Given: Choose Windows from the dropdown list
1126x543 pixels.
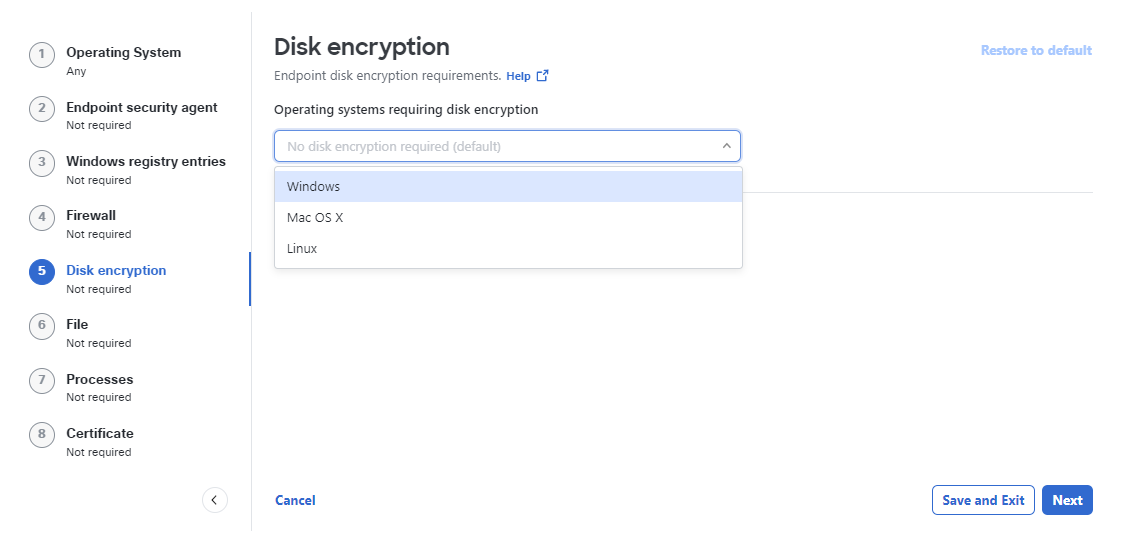Looking at the screenshot, I should click(x=508, y=186).
